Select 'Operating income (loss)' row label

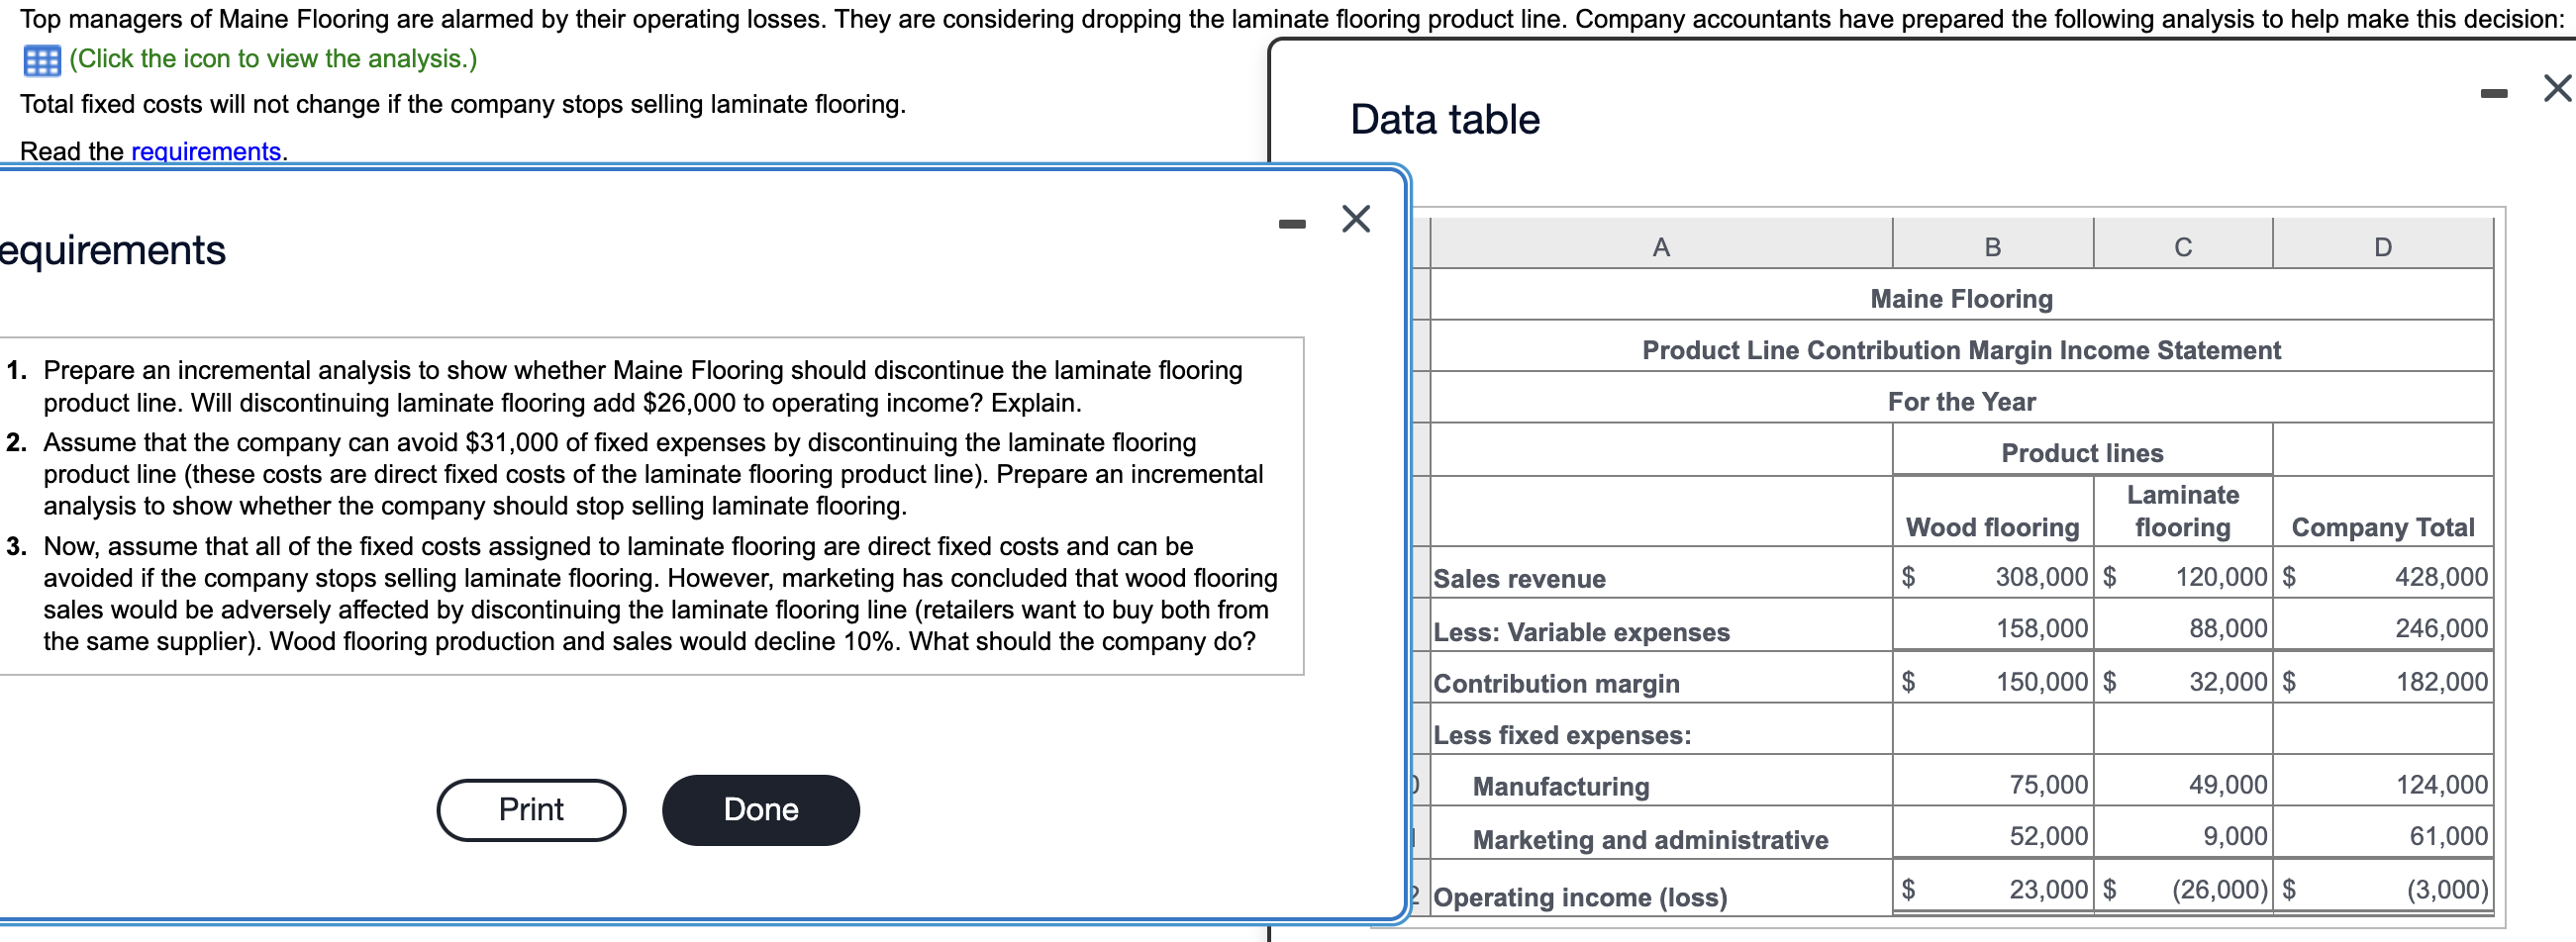1580,896
